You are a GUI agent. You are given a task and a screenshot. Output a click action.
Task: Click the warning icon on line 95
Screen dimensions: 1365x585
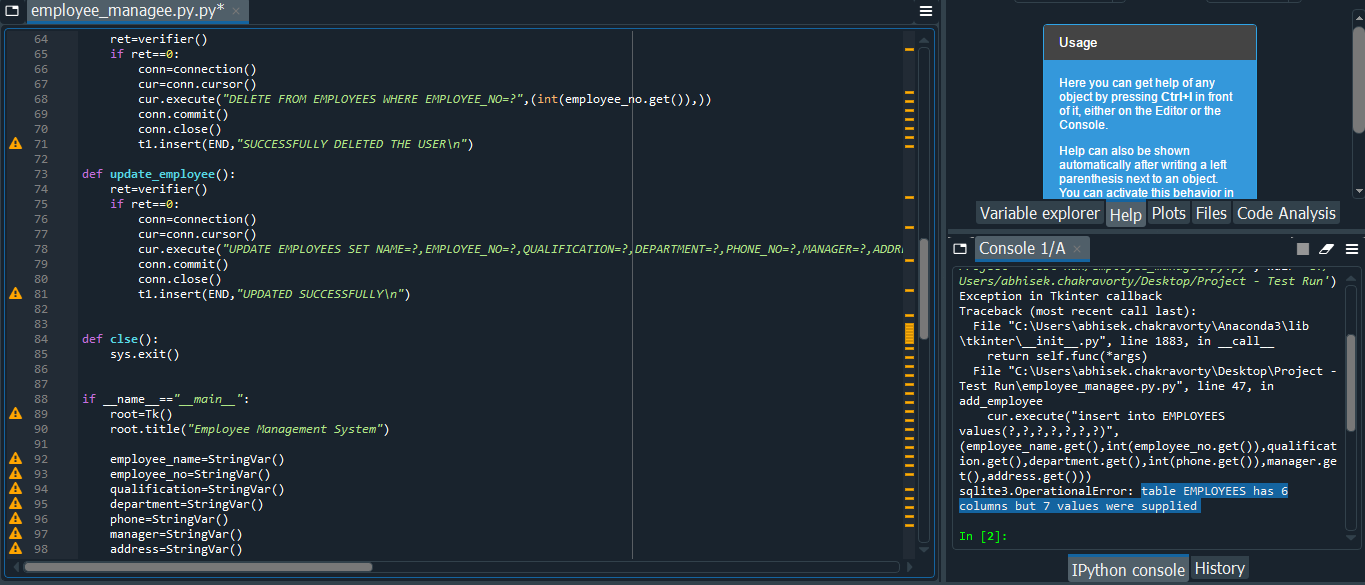[x=15, y=504]
